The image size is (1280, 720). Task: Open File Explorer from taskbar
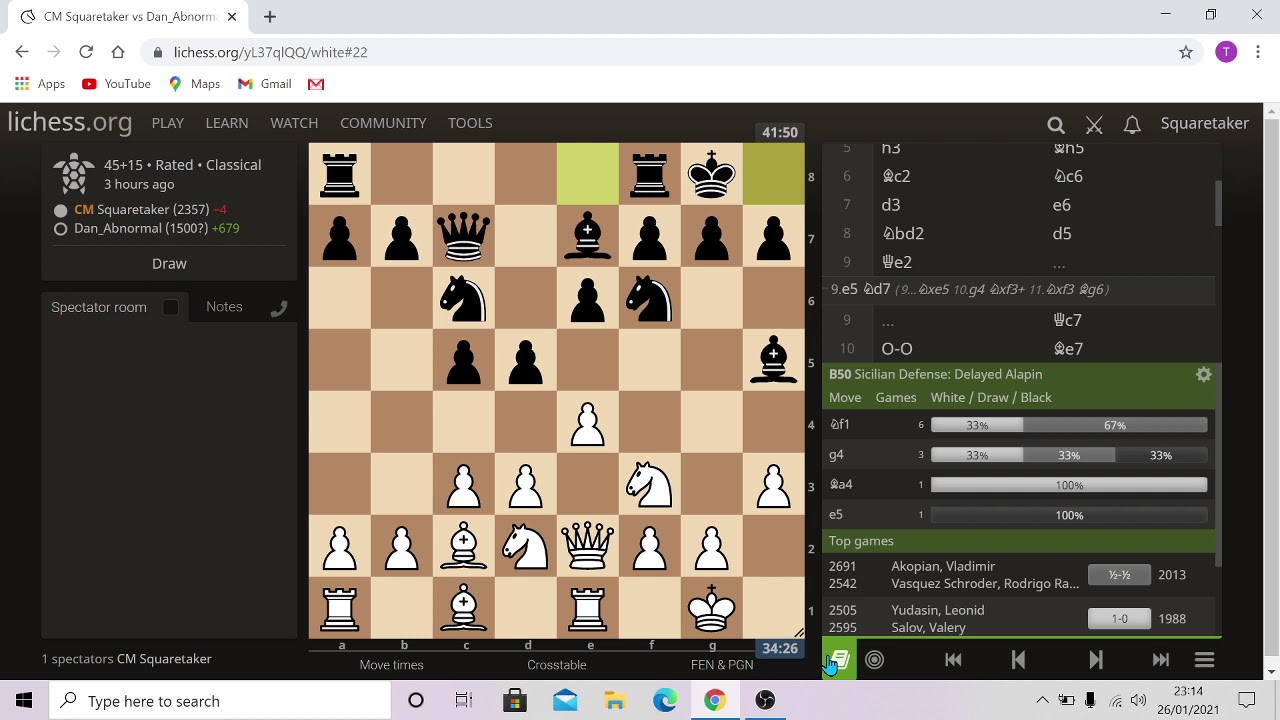614,701
